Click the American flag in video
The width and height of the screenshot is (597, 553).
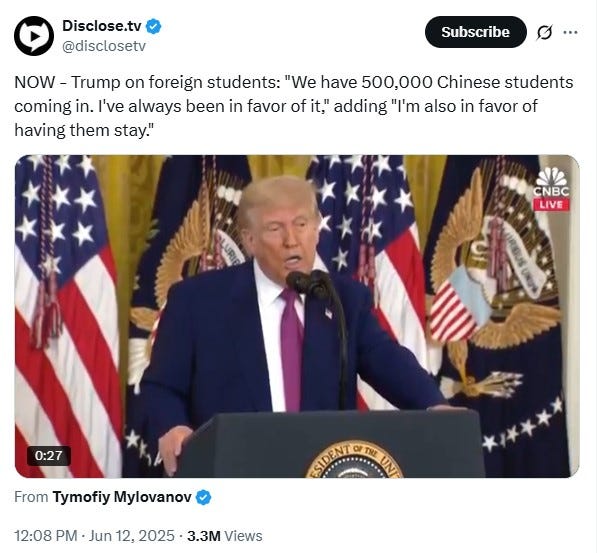[67, 316]
